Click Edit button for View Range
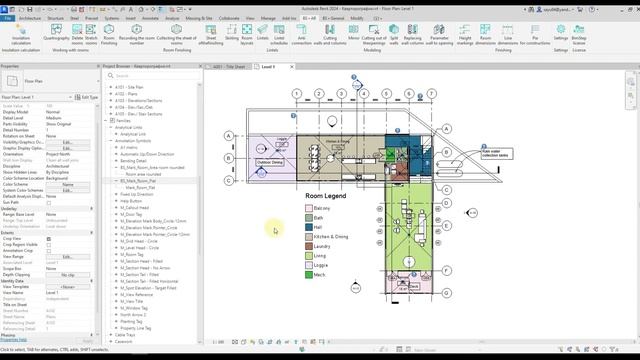640x360 pixels. click(x=68, y=257)
